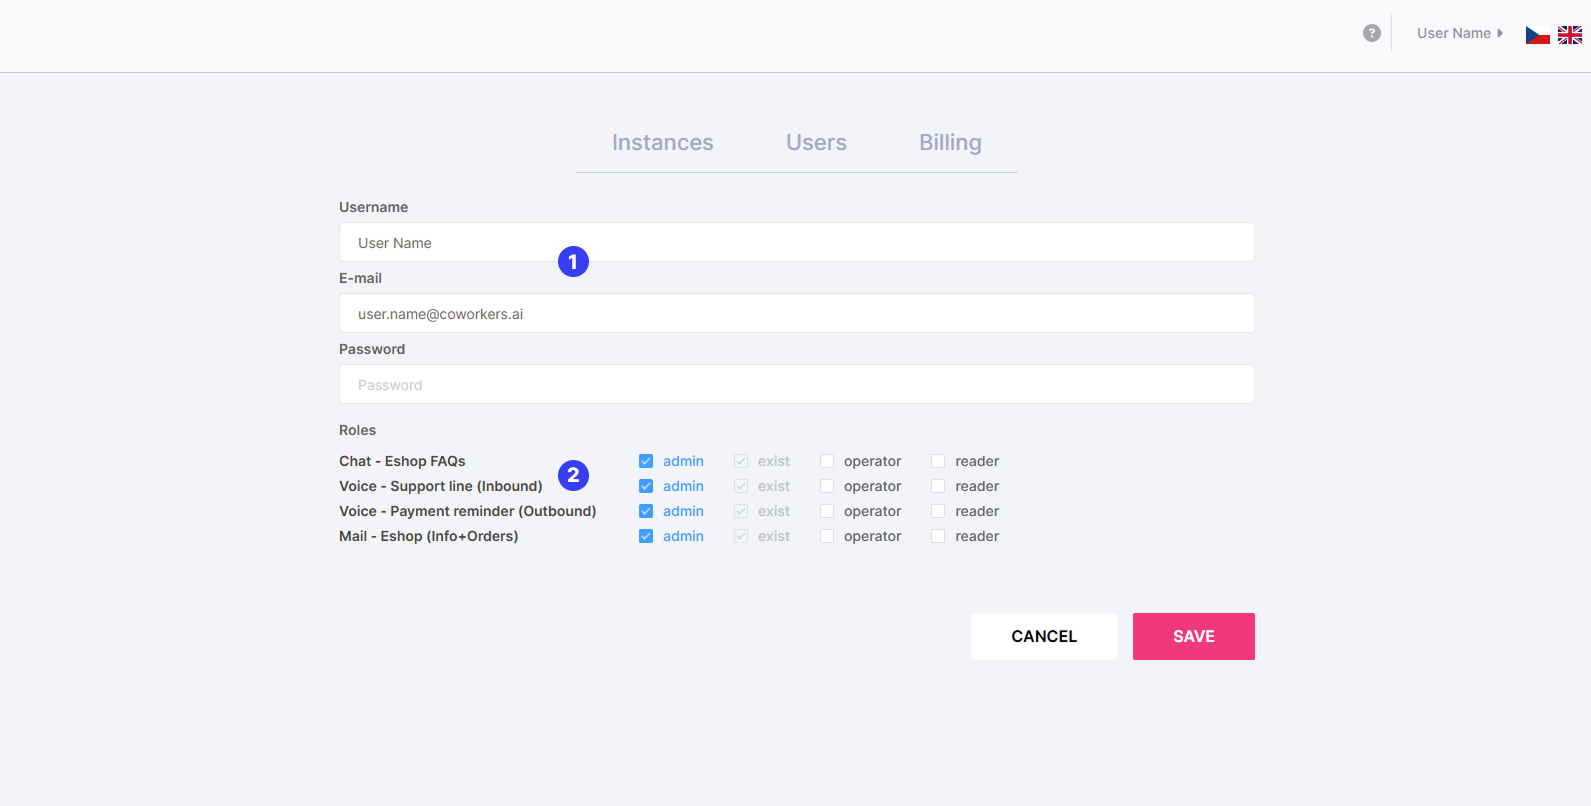This screenshot has height=806, width=1591.
Task: Enable reader for Voice - Payment reminder
Action: click(x=938, y=511)
